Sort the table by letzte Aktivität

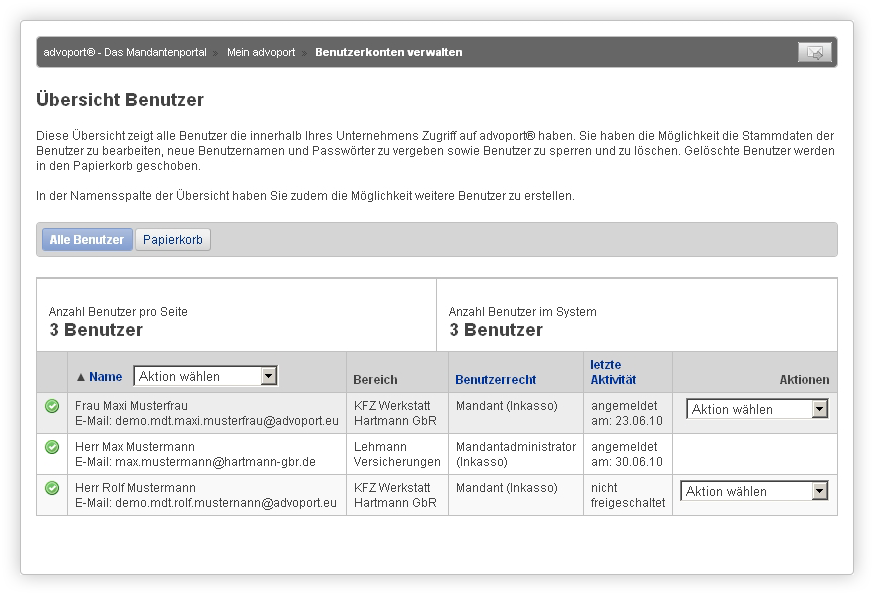click(613, 372)
